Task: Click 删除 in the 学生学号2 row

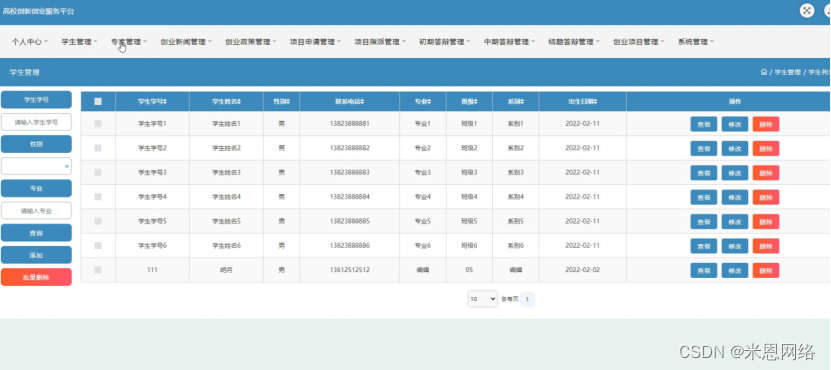Action: [766, 148]
